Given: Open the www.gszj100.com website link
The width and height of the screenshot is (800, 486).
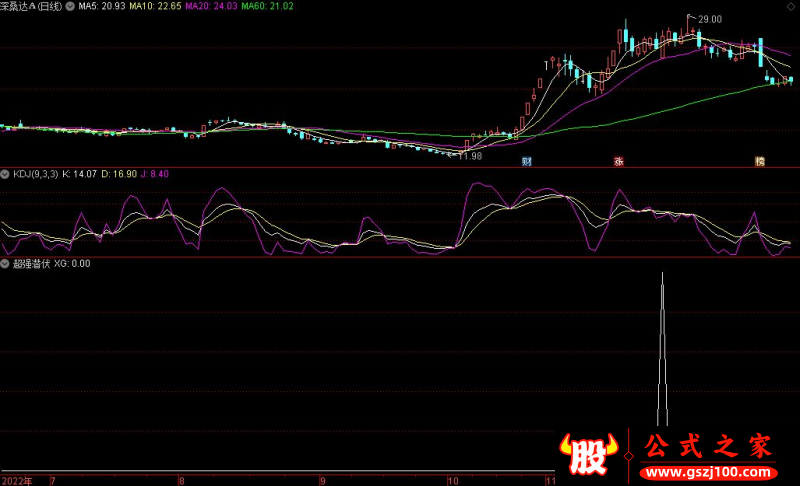Looking at the screenshot, I should 708,472.
